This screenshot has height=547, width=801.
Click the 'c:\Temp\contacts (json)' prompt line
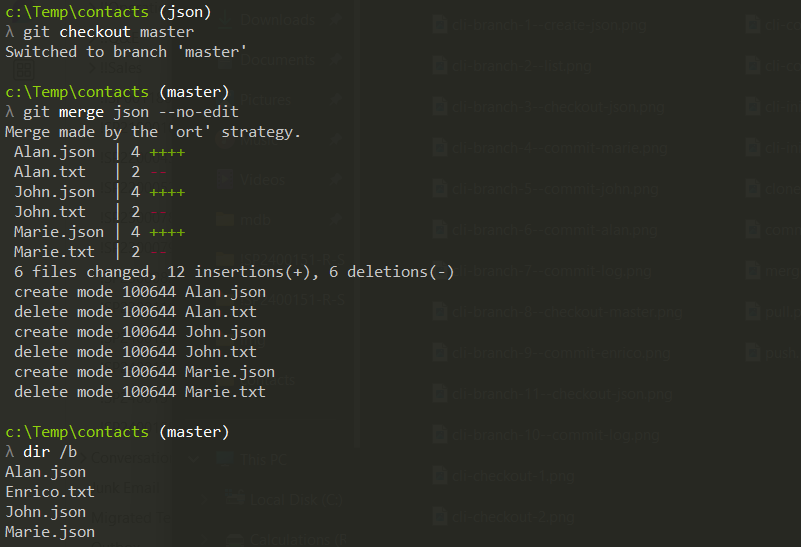108,12
